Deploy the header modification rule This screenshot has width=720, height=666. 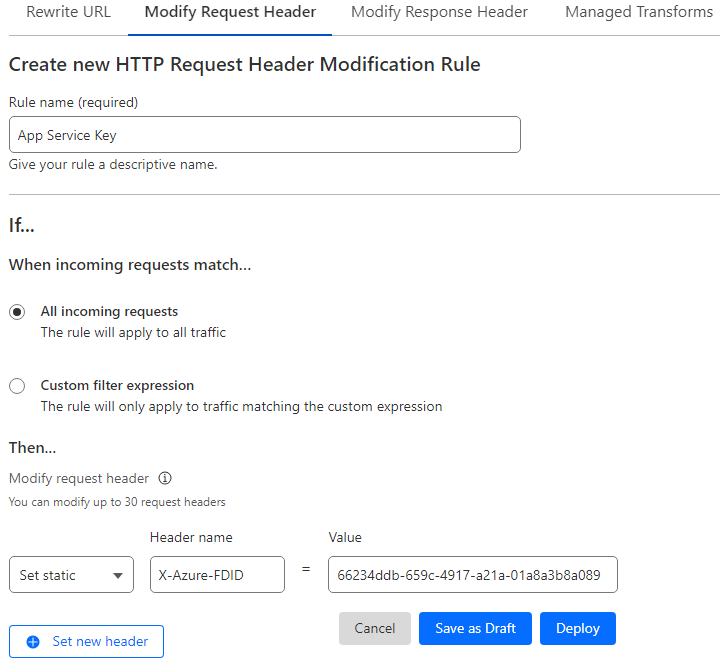tap(578, 628)
